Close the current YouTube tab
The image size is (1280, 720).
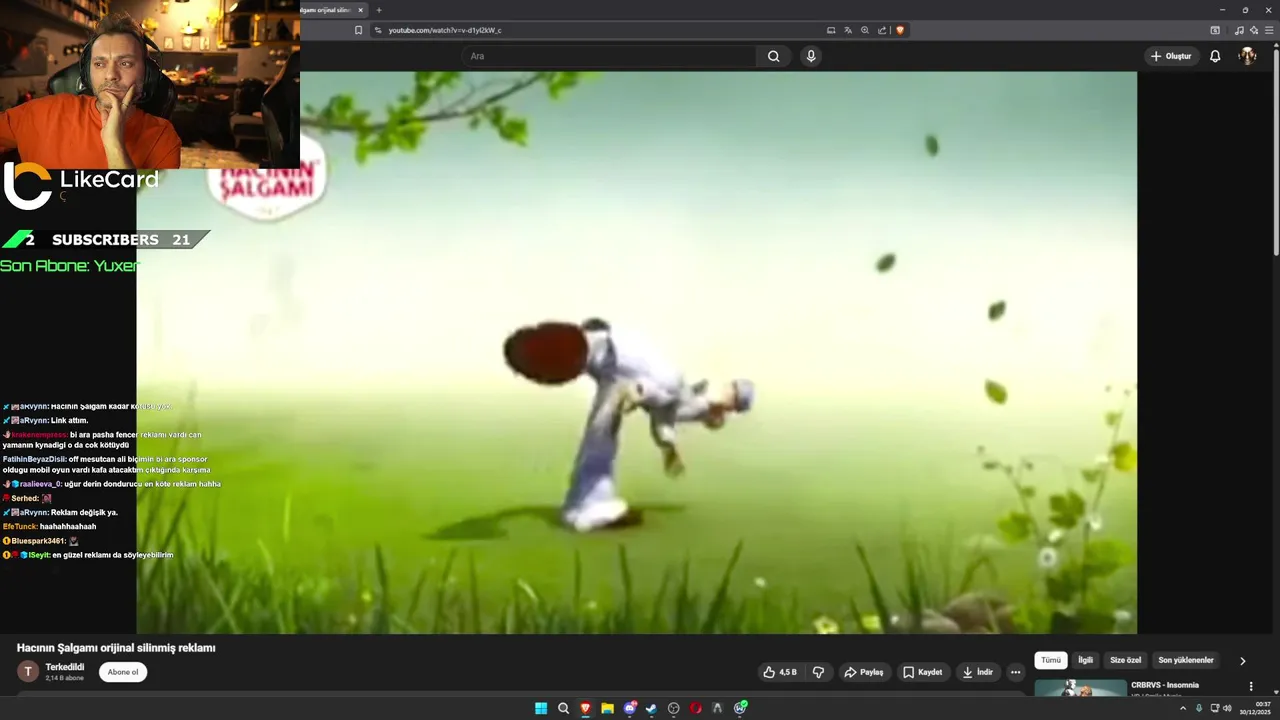[361, 10]
